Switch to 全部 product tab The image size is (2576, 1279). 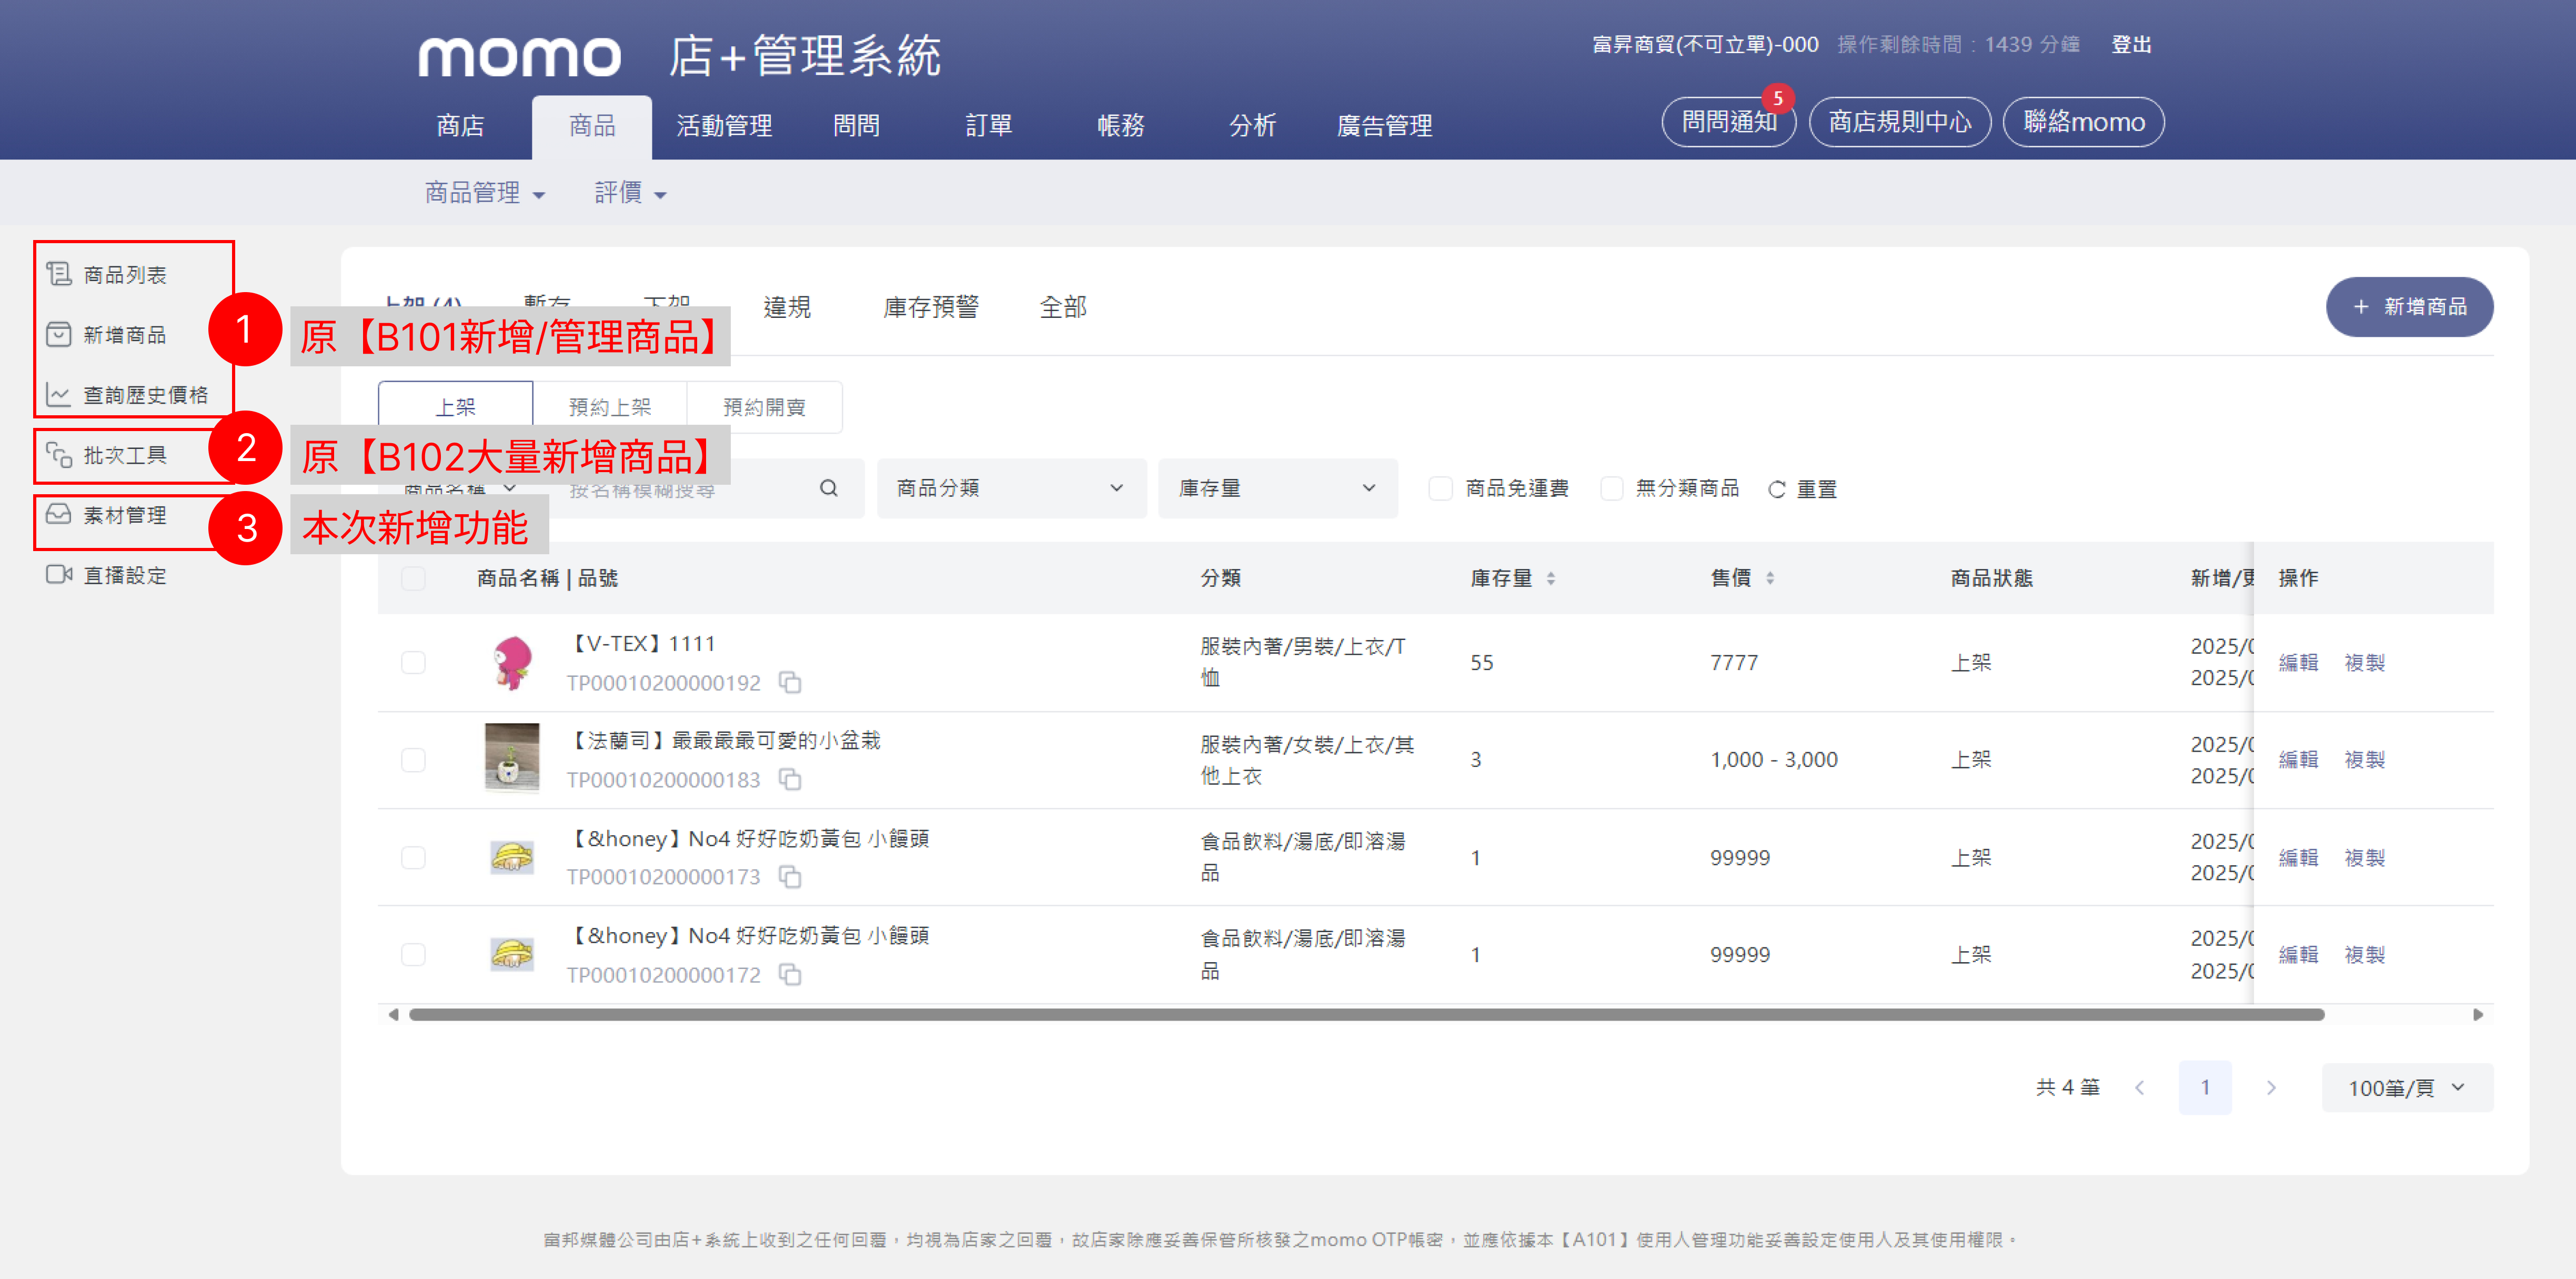[x=1062, y=307]
